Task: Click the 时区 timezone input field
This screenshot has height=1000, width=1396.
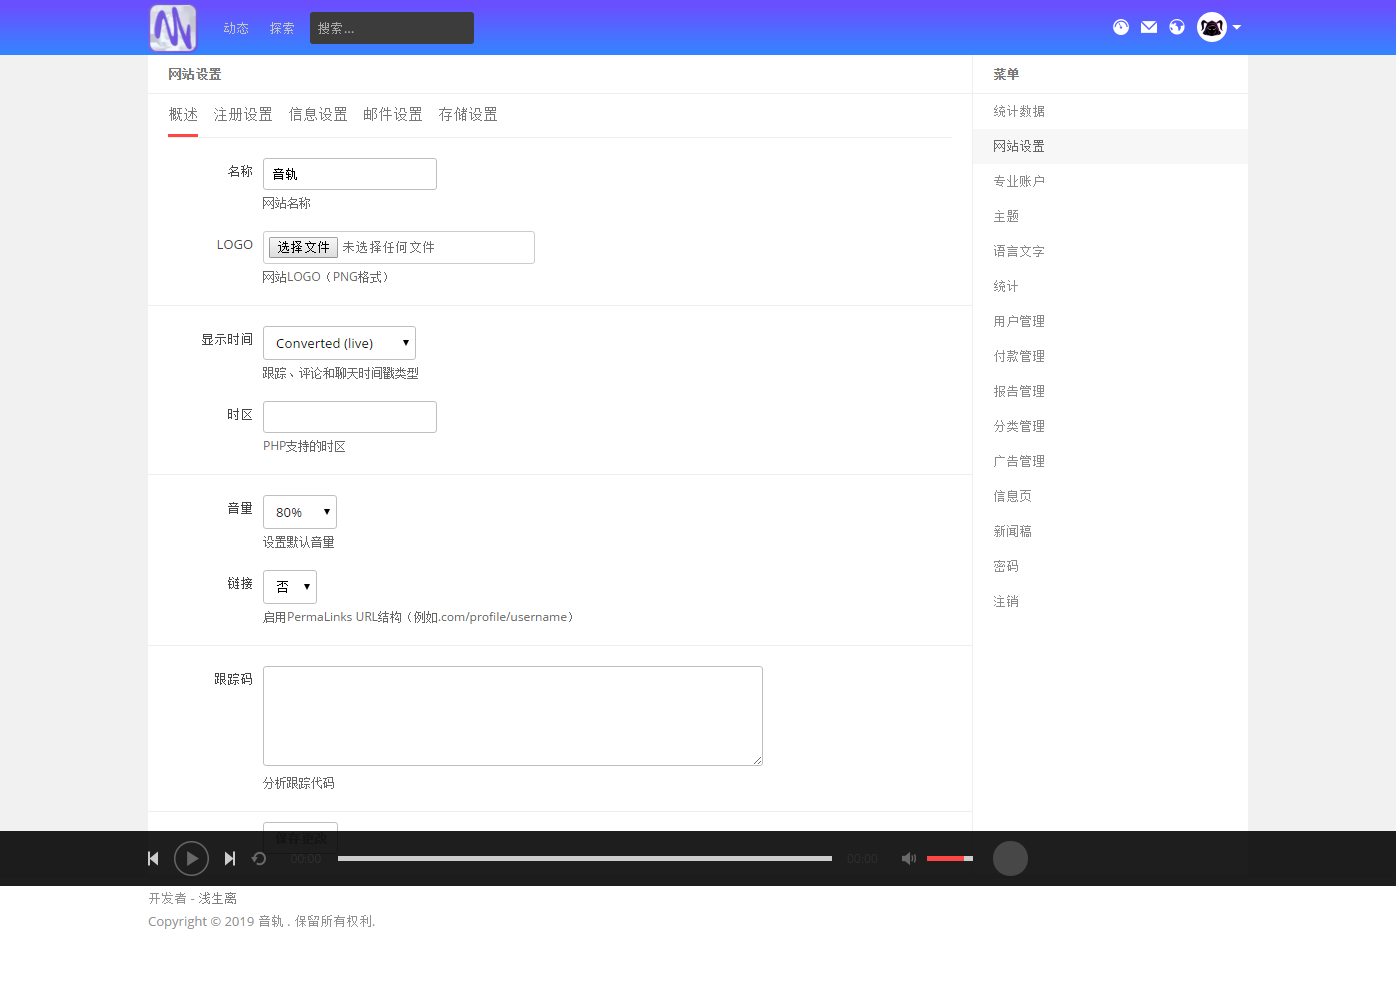Action: pos(350,417)
